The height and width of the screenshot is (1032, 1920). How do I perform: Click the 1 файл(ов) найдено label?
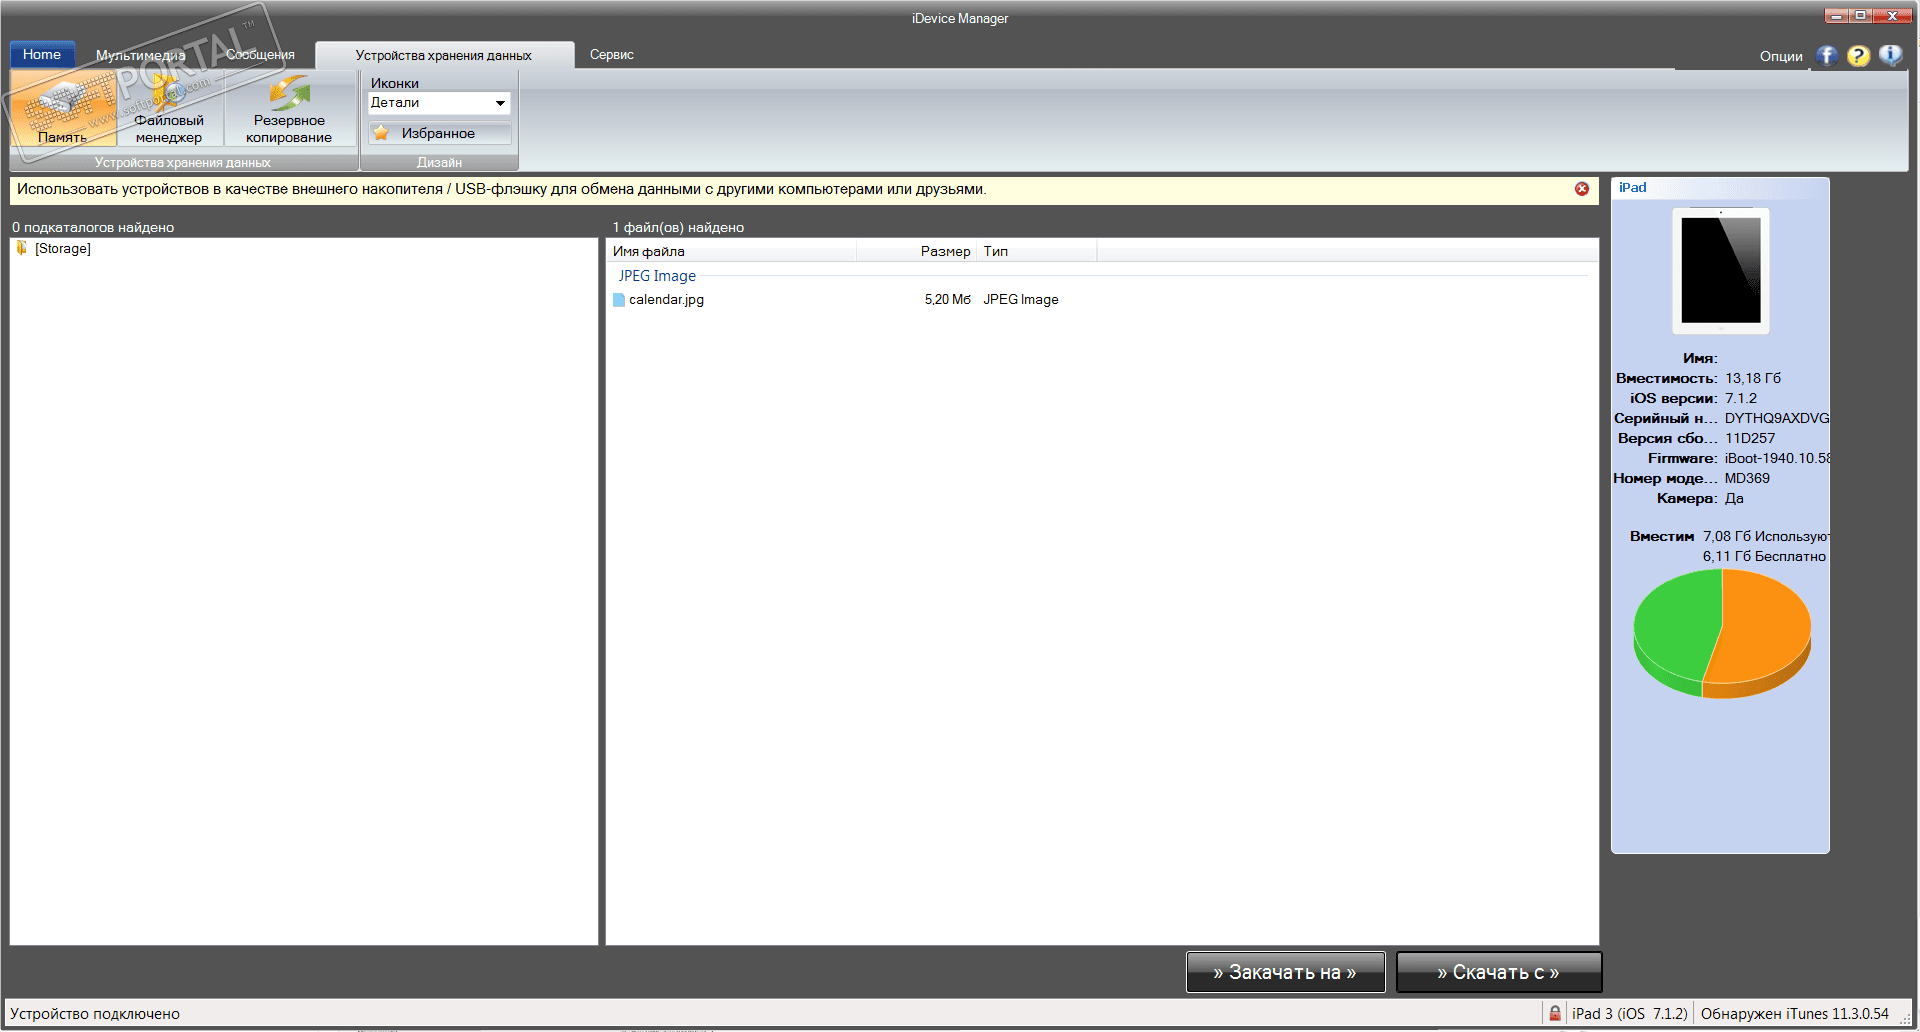coord(679,227)
